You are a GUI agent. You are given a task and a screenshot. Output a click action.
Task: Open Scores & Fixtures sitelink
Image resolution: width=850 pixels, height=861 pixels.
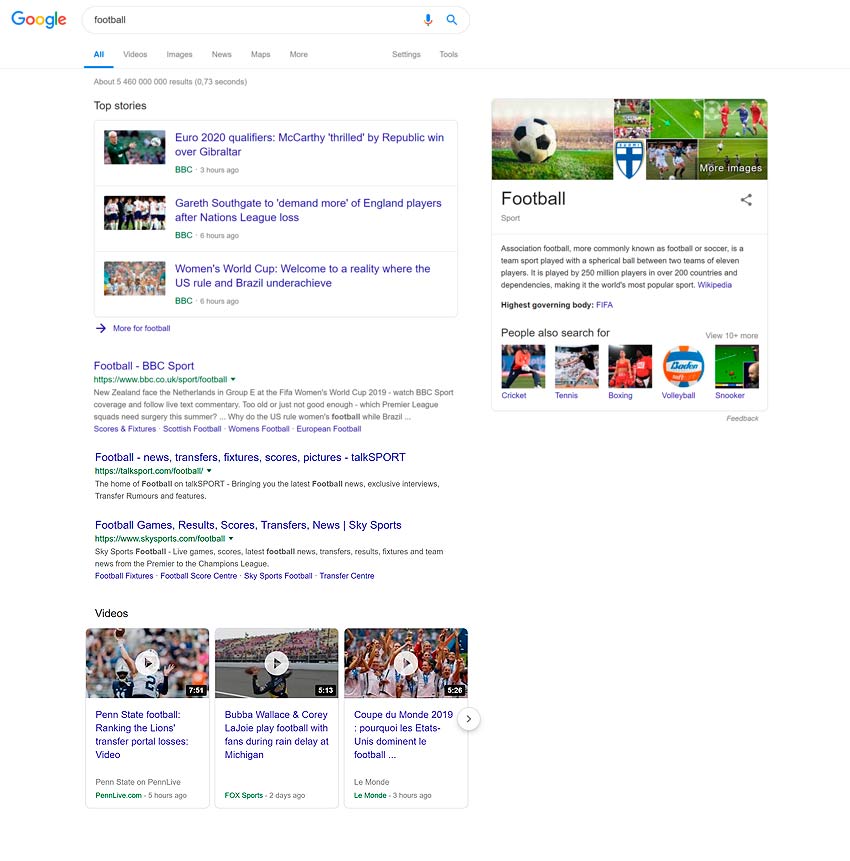(x=125, y=429)
